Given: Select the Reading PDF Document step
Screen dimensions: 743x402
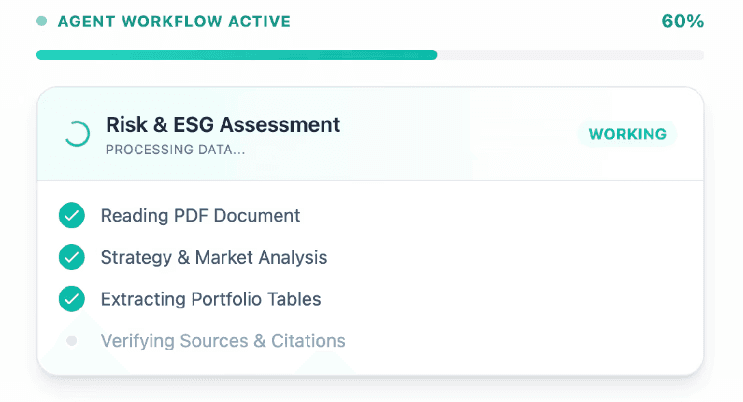Looking at the screenshot, I should point(200,215).
